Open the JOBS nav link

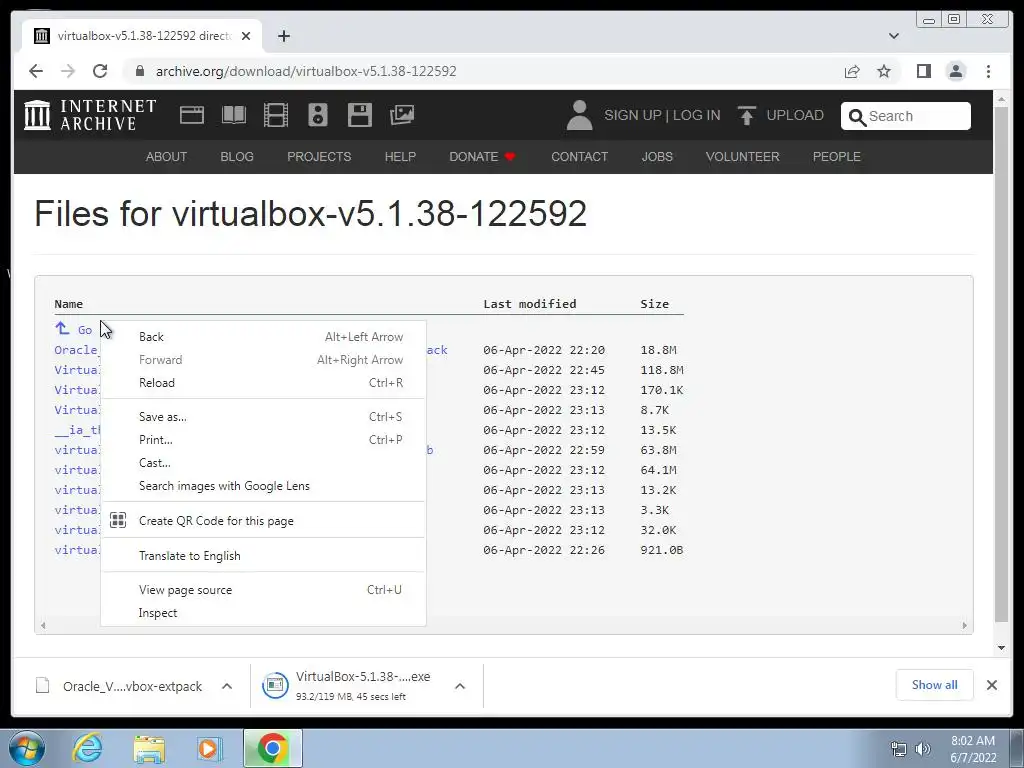657,157
